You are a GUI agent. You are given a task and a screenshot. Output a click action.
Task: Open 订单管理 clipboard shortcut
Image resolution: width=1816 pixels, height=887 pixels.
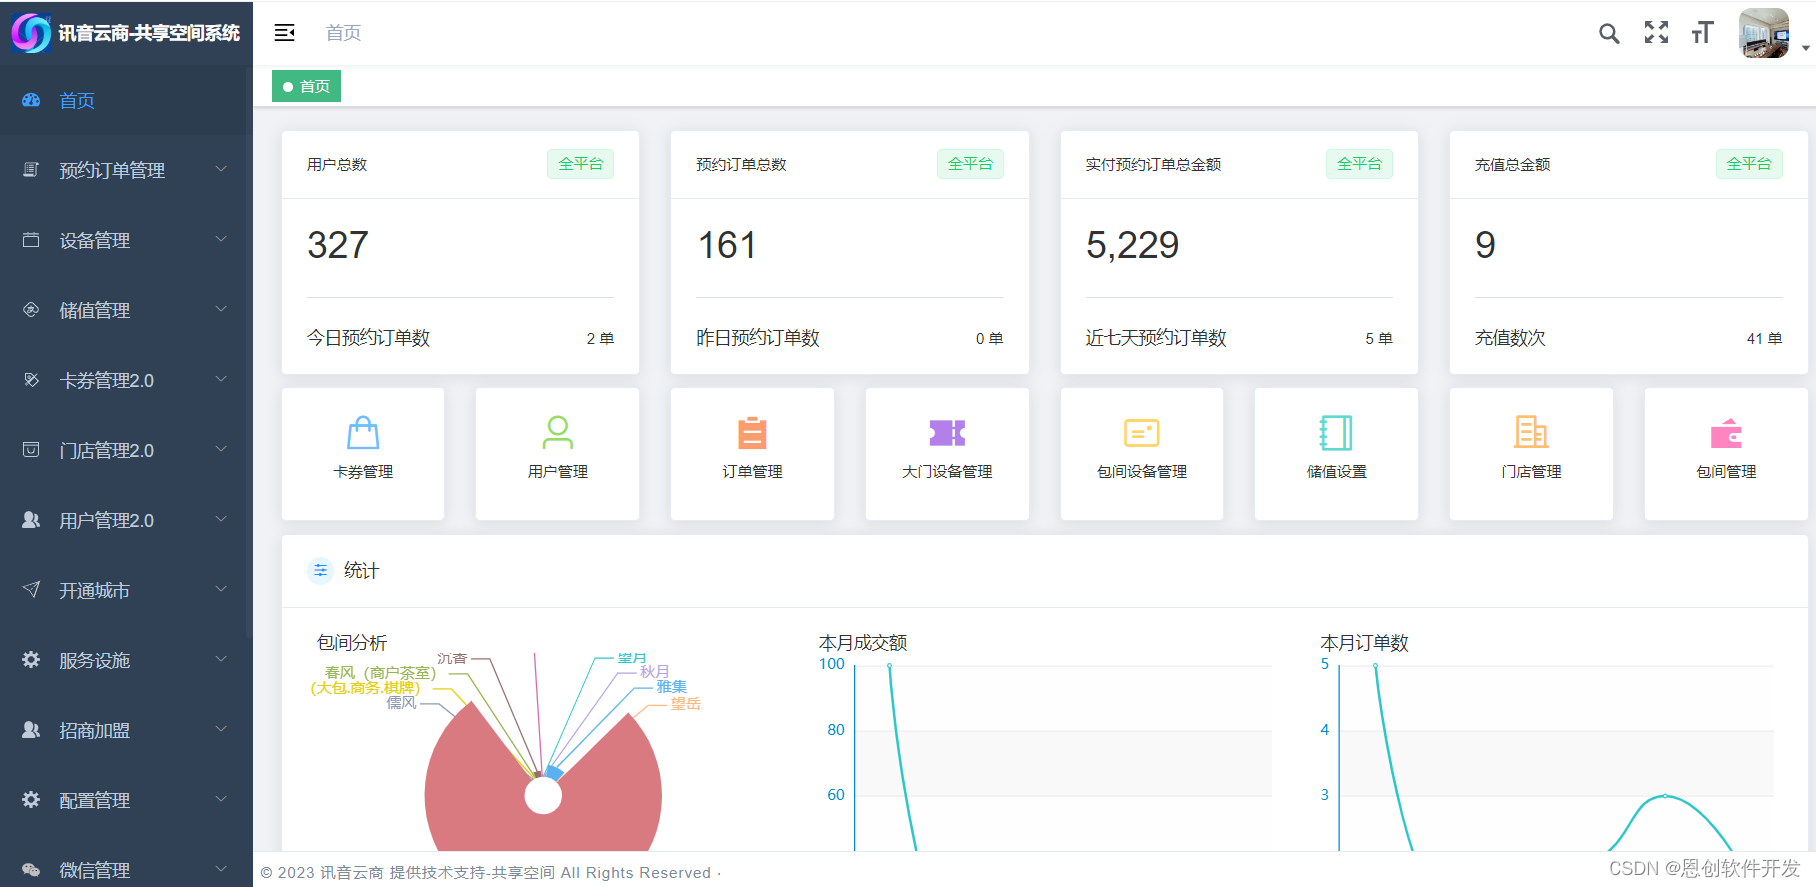click(752, 453)
